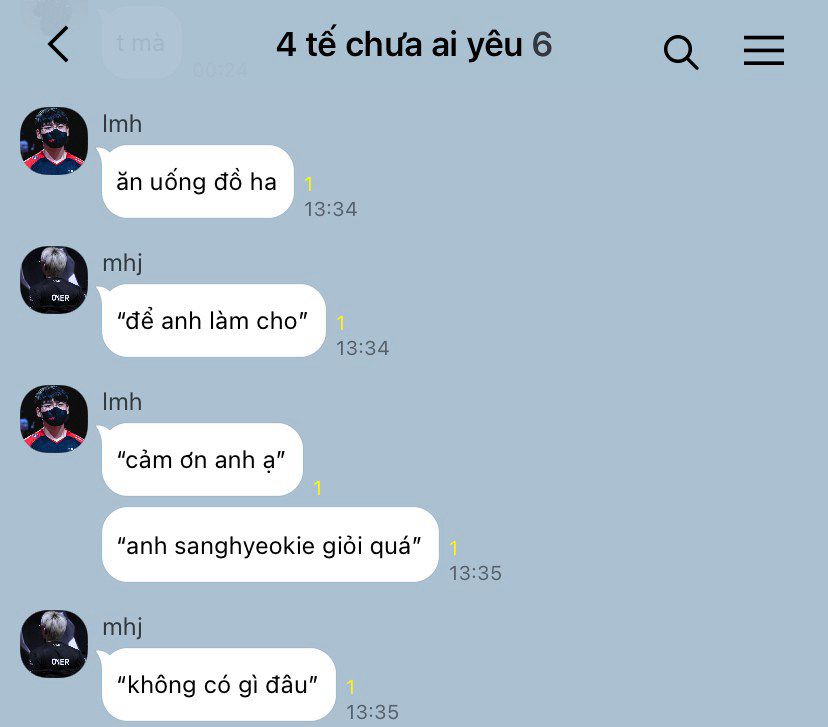The height and width of the screenshot is (727, 828).
Task: Open lmh's avatar beside "cảm ơn anh ạ"
Action: click(54, 419)
